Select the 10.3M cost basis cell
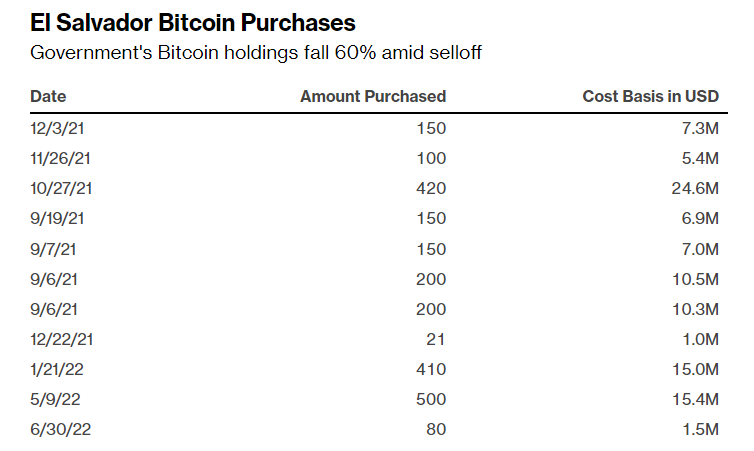This screenshot has width=754, height=451. pyautogui.click(x=699, y=309)
